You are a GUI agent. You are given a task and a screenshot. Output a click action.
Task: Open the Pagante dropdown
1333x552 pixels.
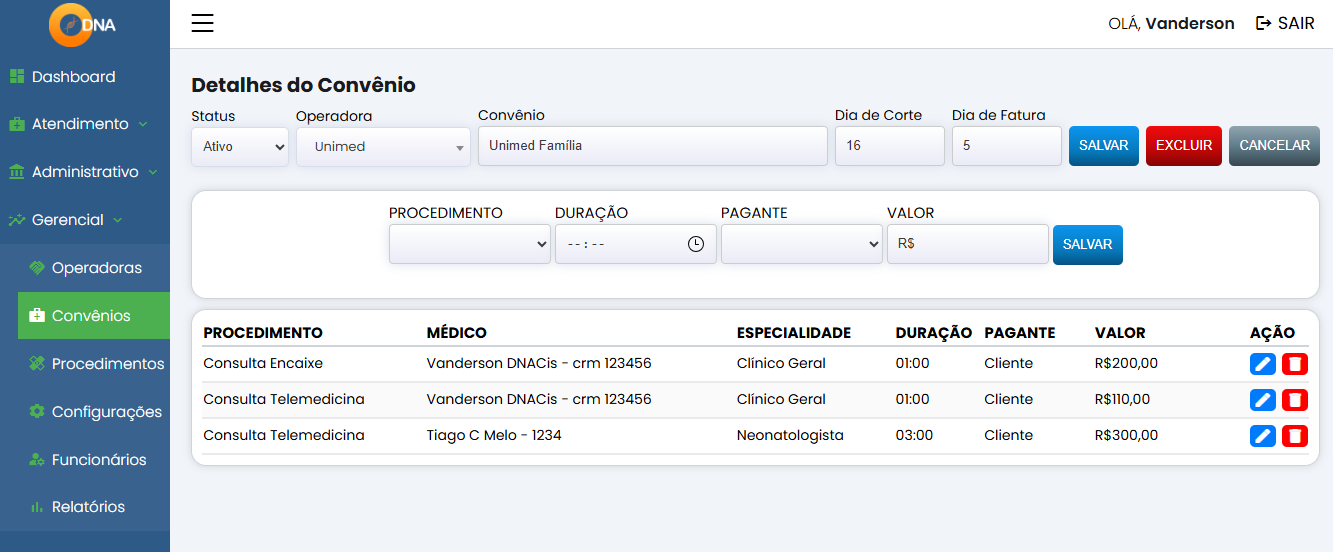[x=801, y=244]
